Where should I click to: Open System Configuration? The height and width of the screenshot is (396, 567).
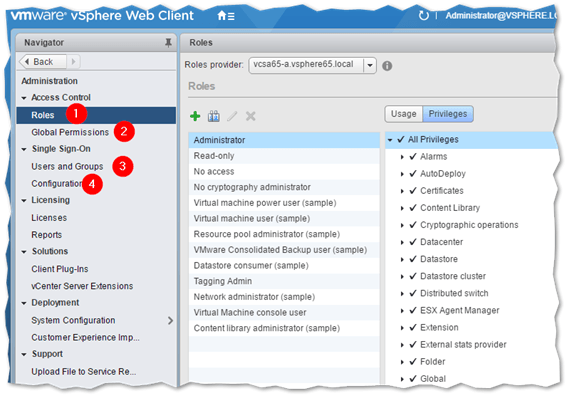point(73,320)
